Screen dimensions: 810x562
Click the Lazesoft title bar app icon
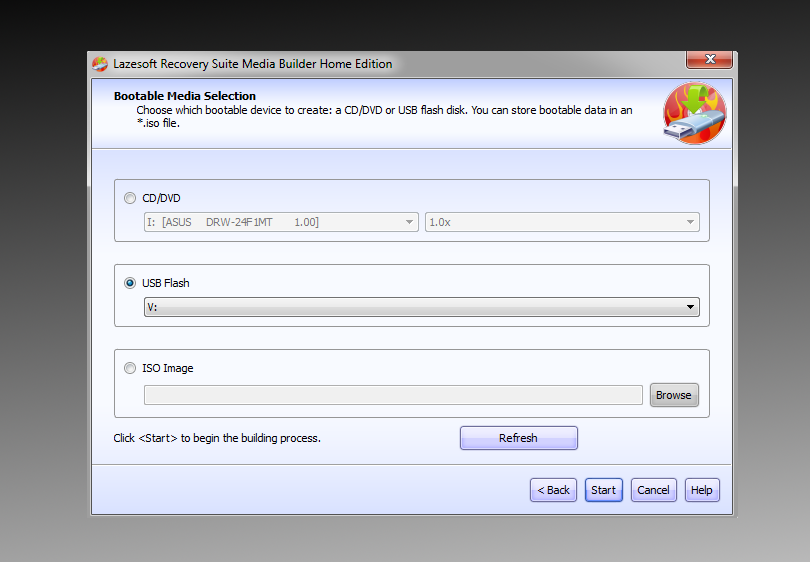tap(100, 64)
